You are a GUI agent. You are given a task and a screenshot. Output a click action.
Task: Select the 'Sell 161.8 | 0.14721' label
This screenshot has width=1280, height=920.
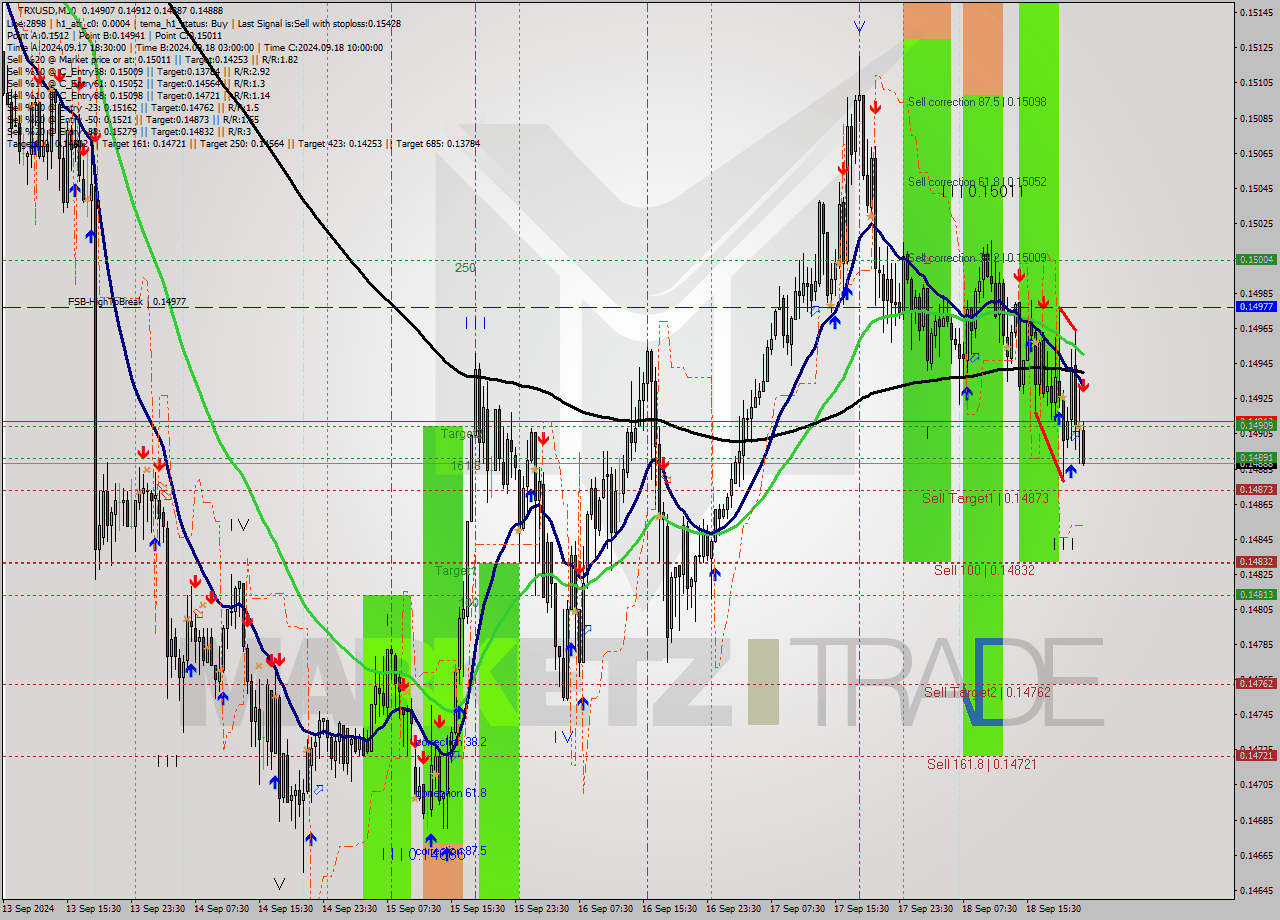pos(981,764)
